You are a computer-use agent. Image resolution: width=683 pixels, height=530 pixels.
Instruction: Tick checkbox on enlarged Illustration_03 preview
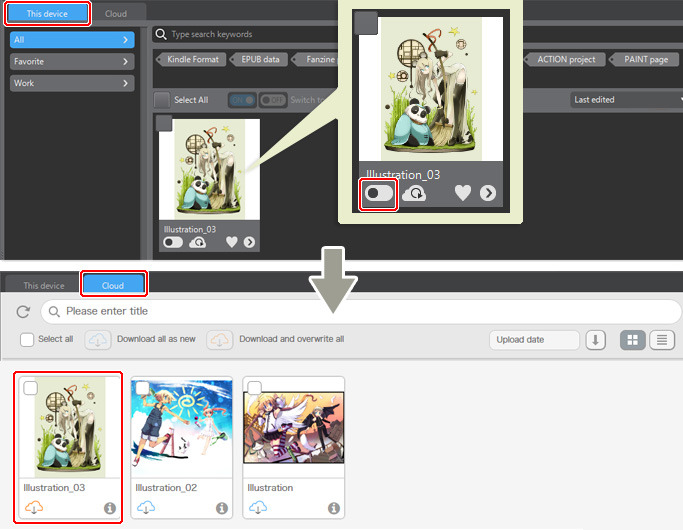[366, 23]
